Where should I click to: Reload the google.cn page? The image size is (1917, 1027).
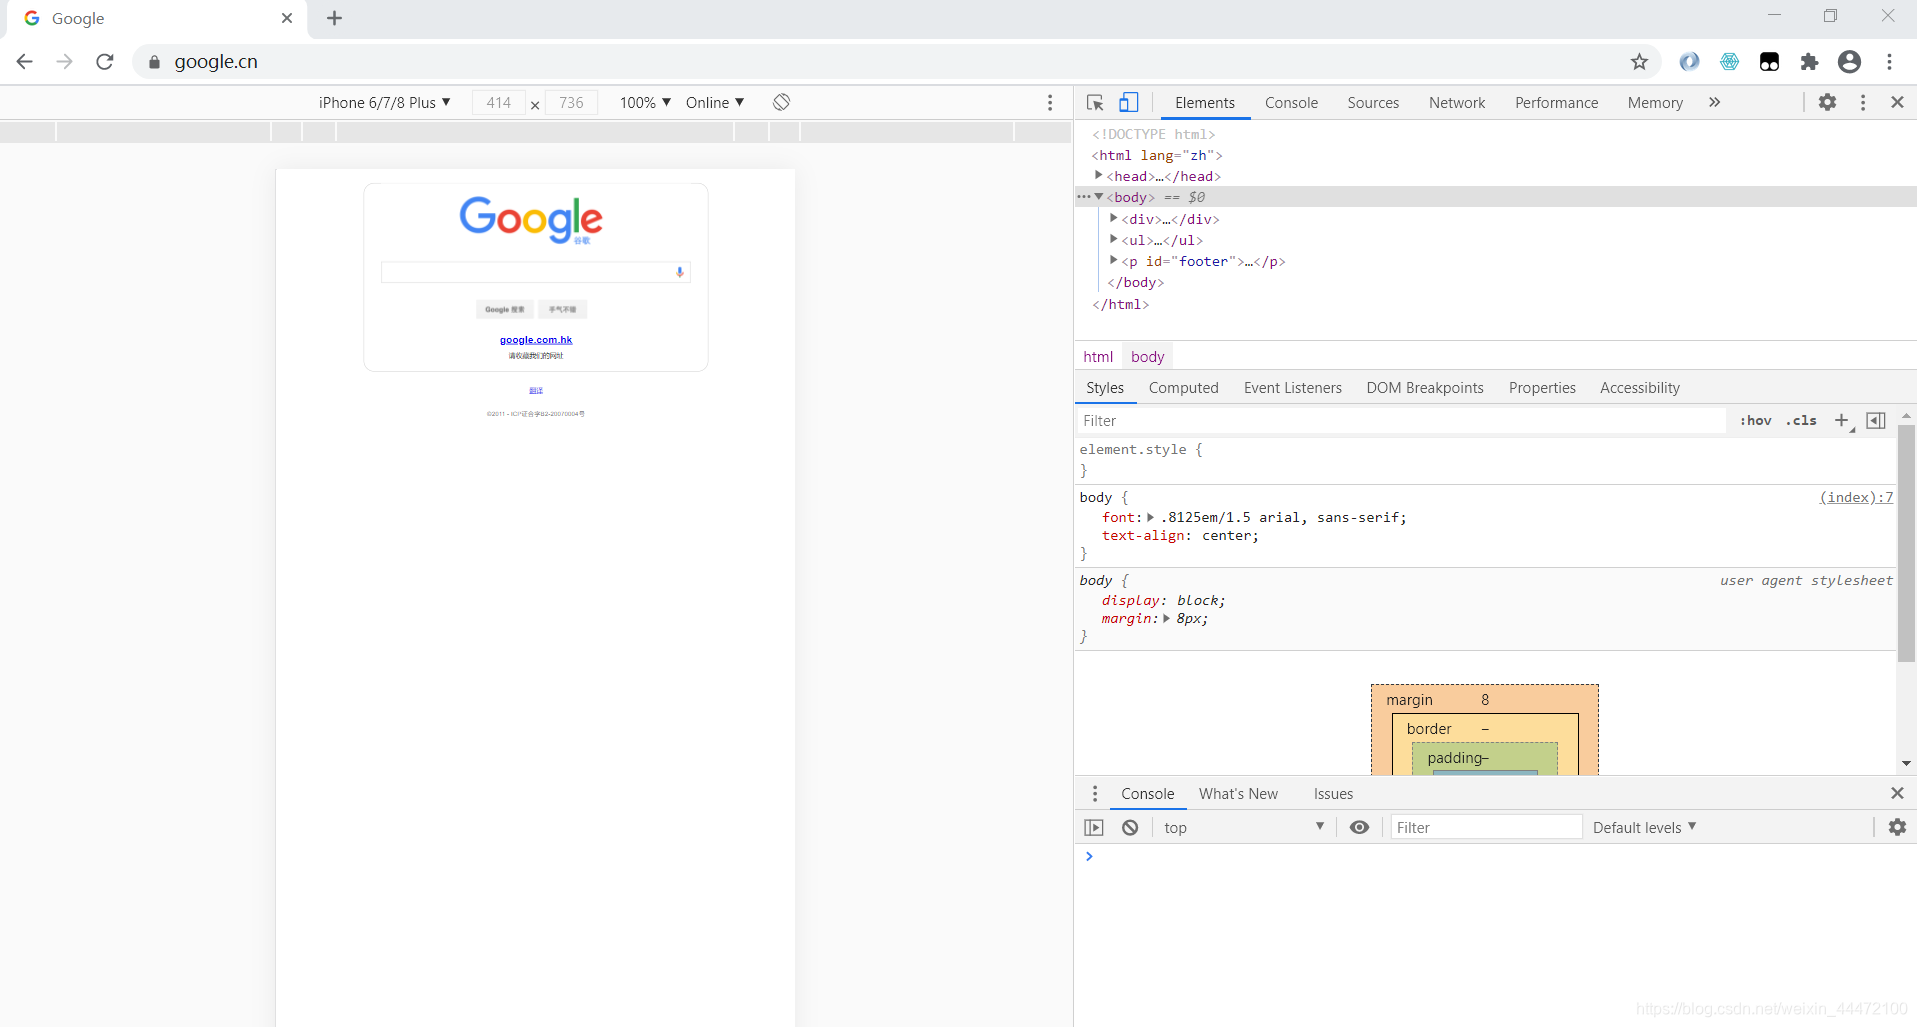[105, 61]
